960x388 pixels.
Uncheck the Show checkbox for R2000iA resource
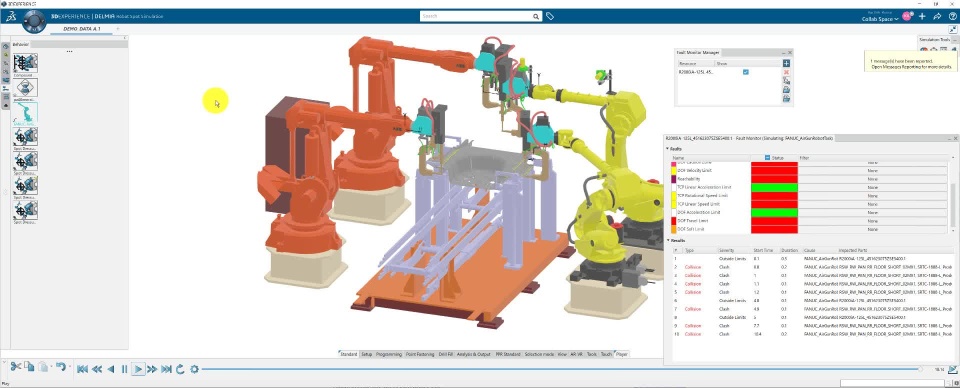pos(746,72)
